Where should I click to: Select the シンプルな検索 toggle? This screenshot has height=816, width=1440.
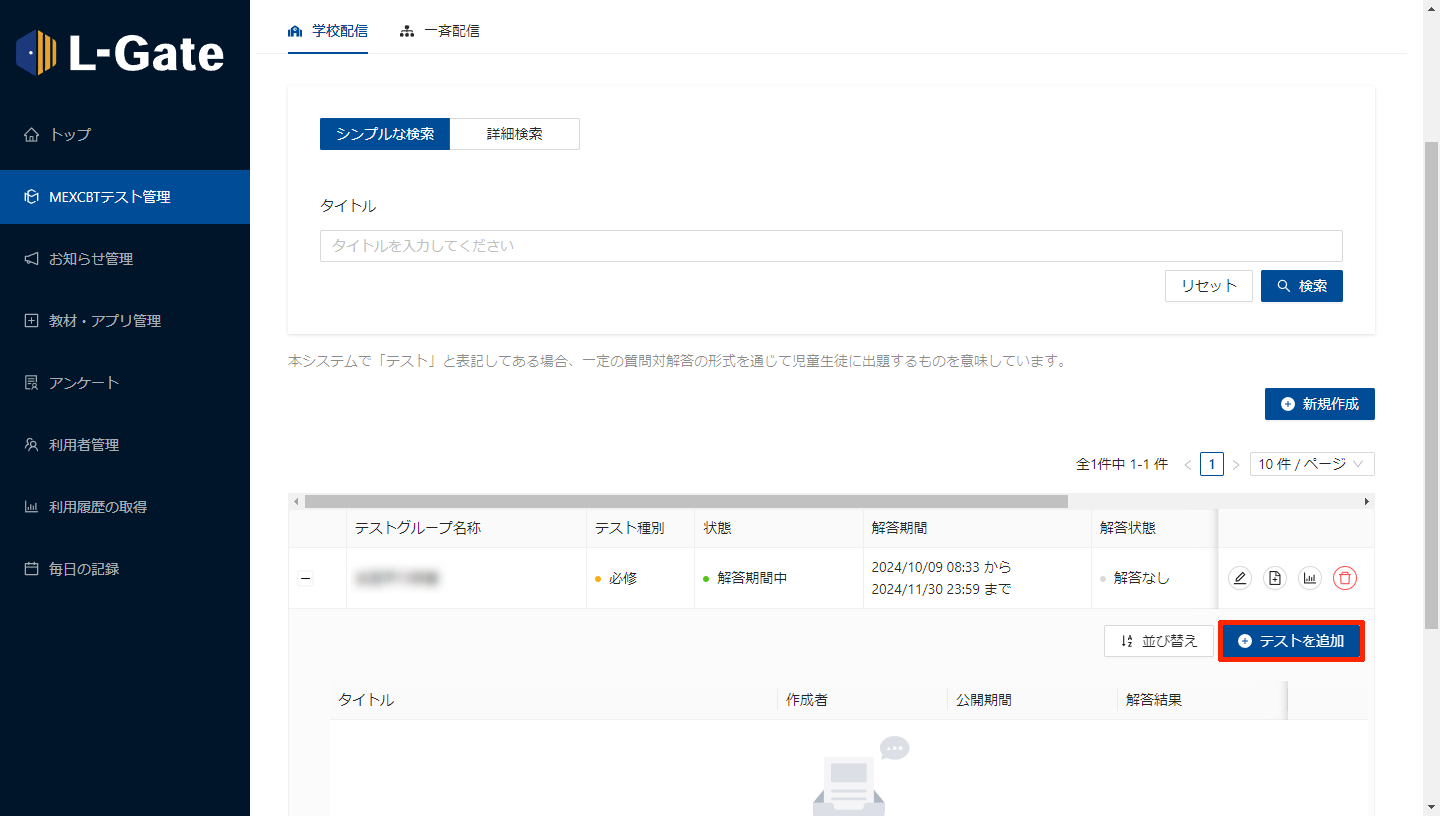pos(385,134)
